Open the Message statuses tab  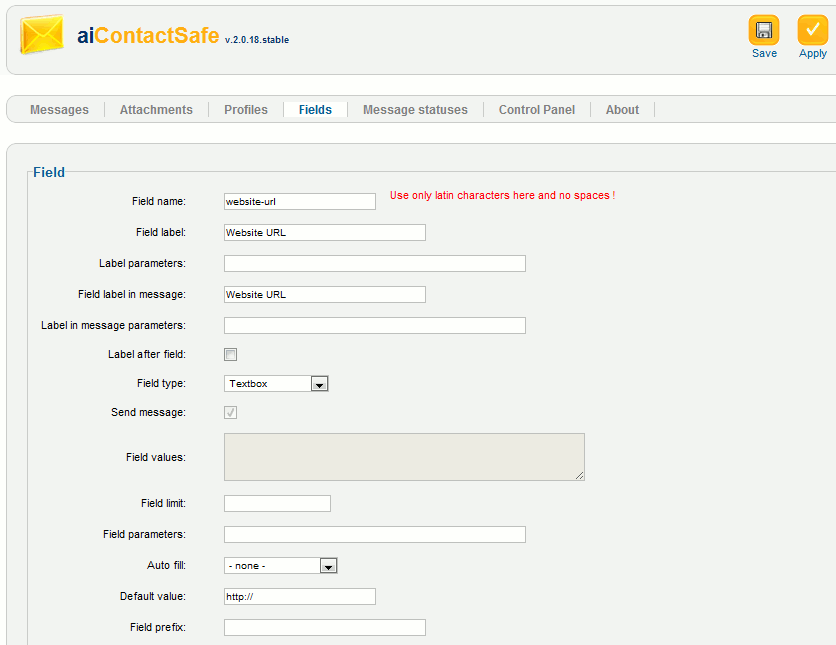(415, 110)
